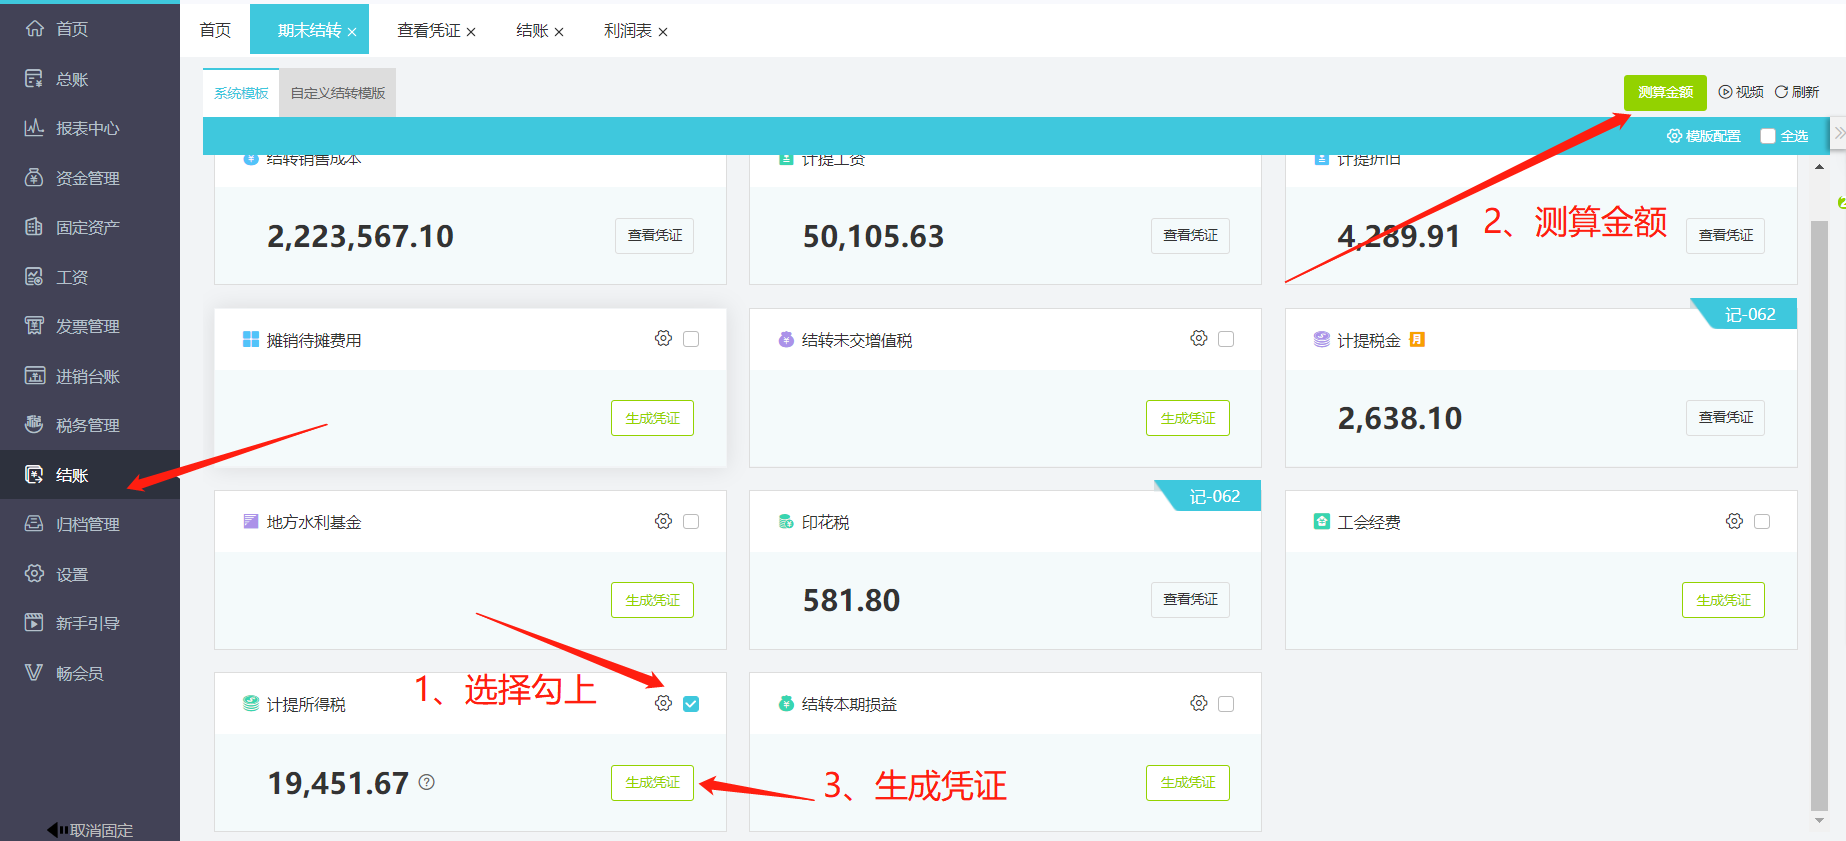This screenshot has width=1846, height=841.
Task: Click 生成凭证 on 摊销待摊费用 card
Action: (x=652, y=418)
